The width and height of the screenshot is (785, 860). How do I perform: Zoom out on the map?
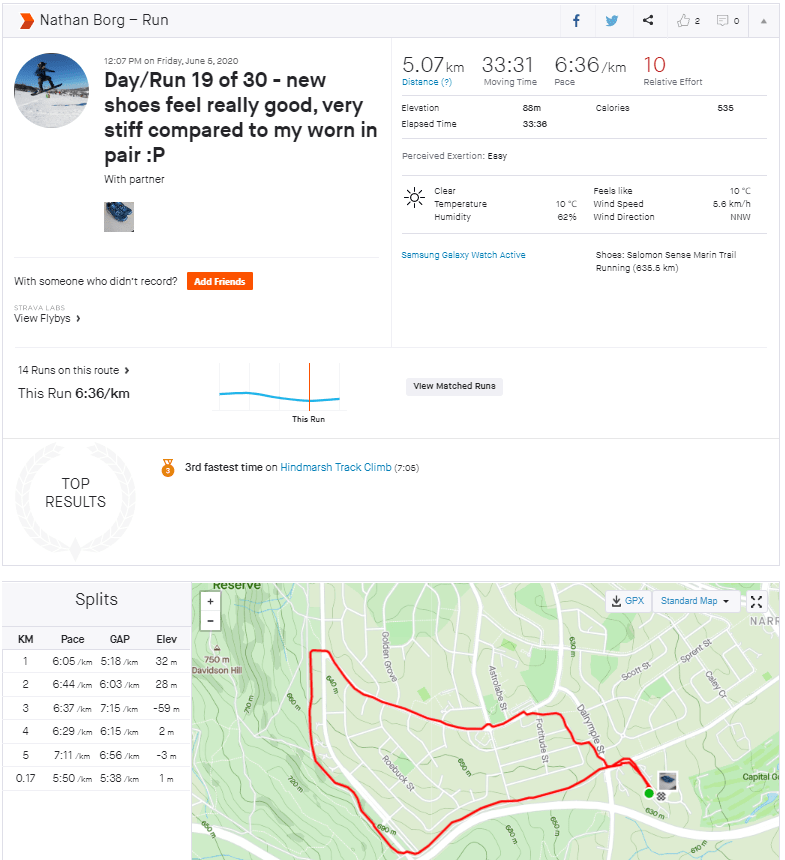tap(210, 620)
